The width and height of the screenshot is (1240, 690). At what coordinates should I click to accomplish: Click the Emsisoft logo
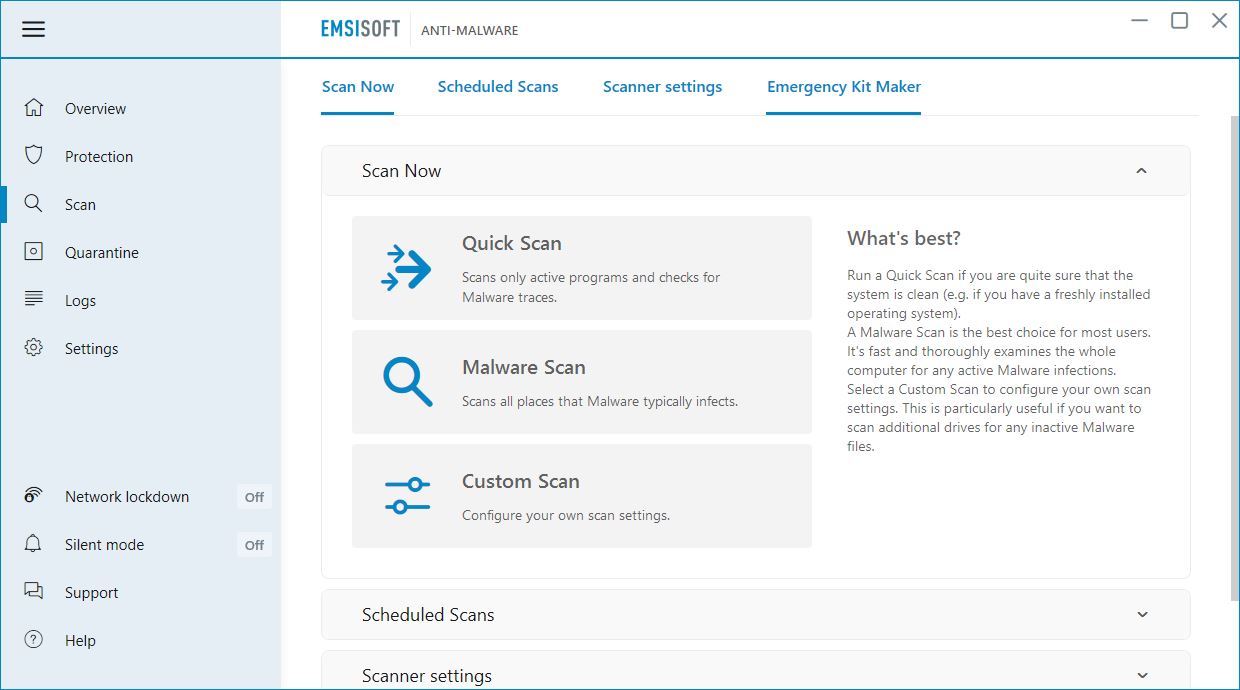(x=360, y=29)
